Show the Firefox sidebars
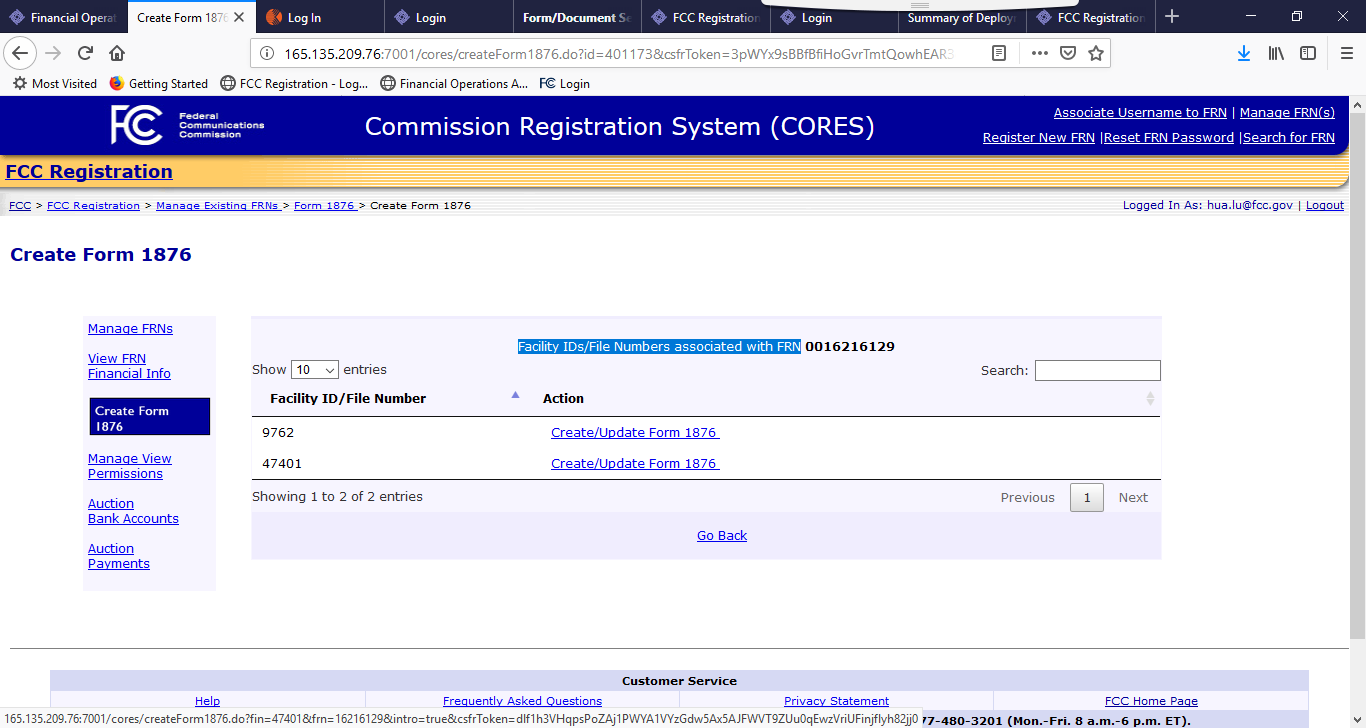The height and width of the screenshot is (728, 1366). click(x=1308, y=53)
